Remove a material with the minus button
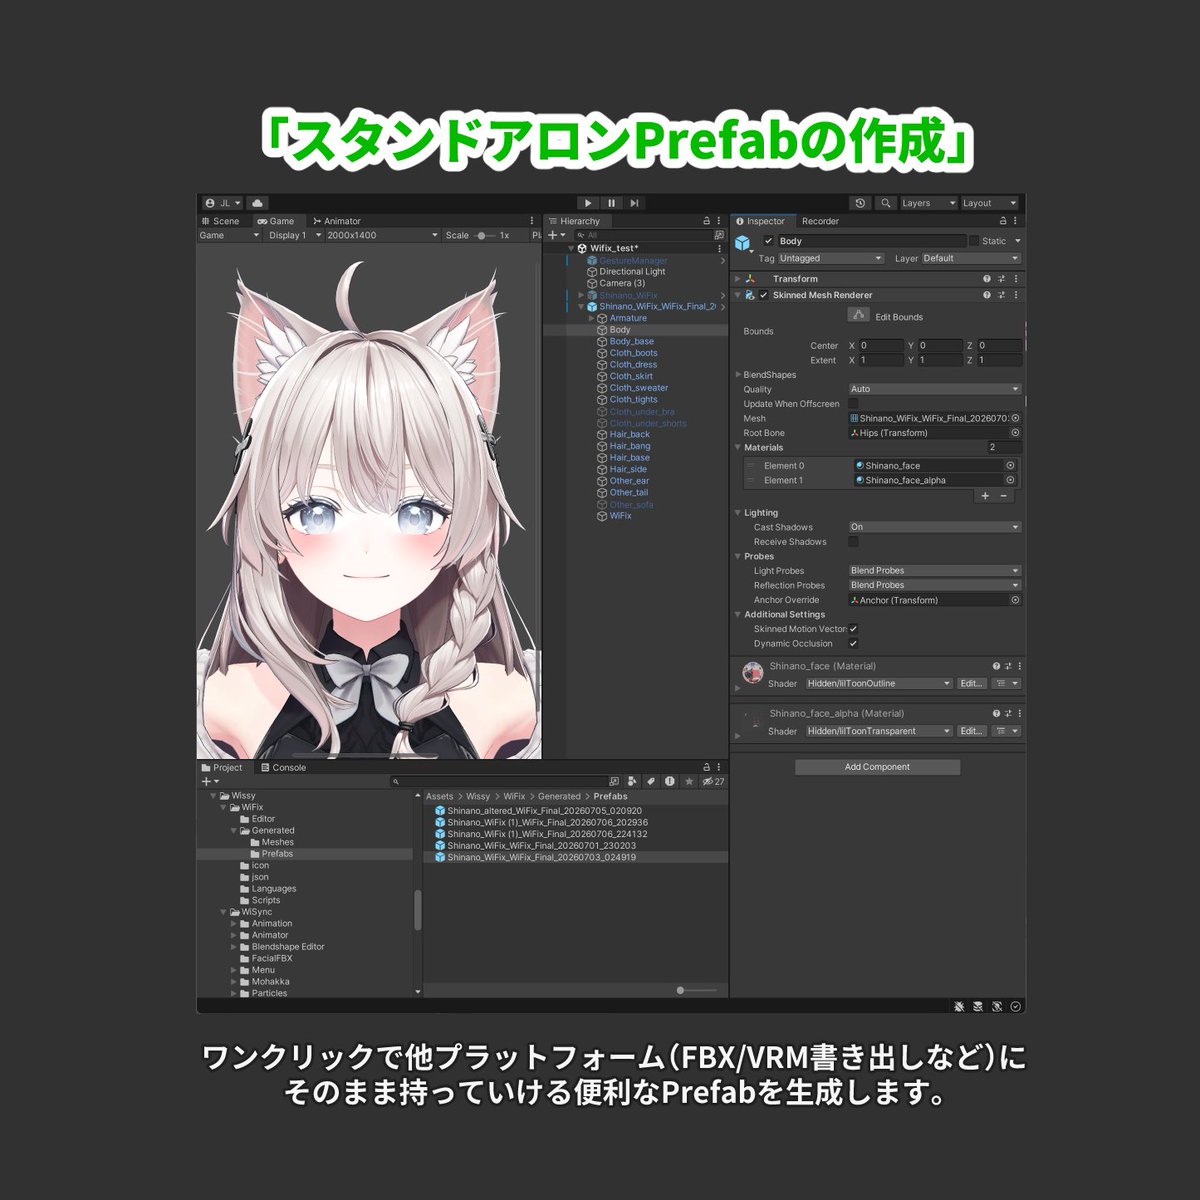Screen dimensions: 1200x1200 tap(1004, 495)
